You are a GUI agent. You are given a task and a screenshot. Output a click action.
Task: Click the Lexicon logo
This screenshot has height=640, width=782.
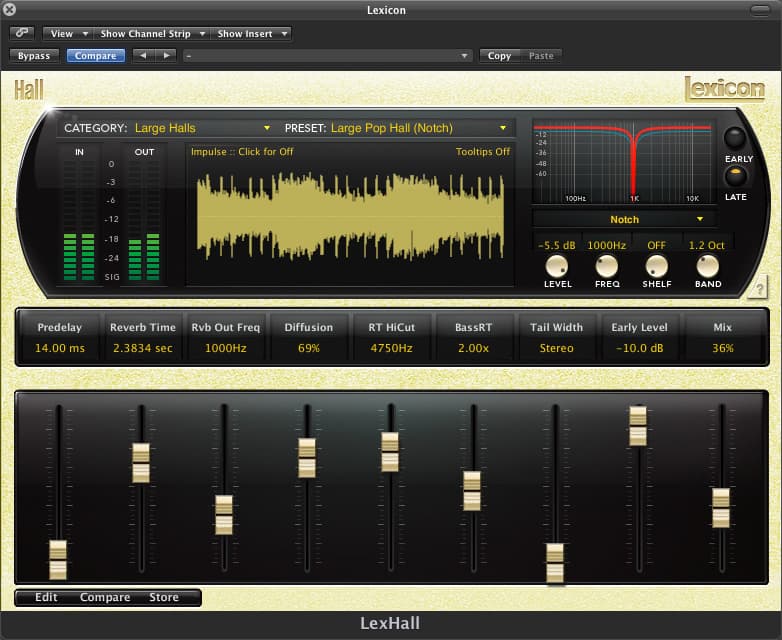click(724, 90)
